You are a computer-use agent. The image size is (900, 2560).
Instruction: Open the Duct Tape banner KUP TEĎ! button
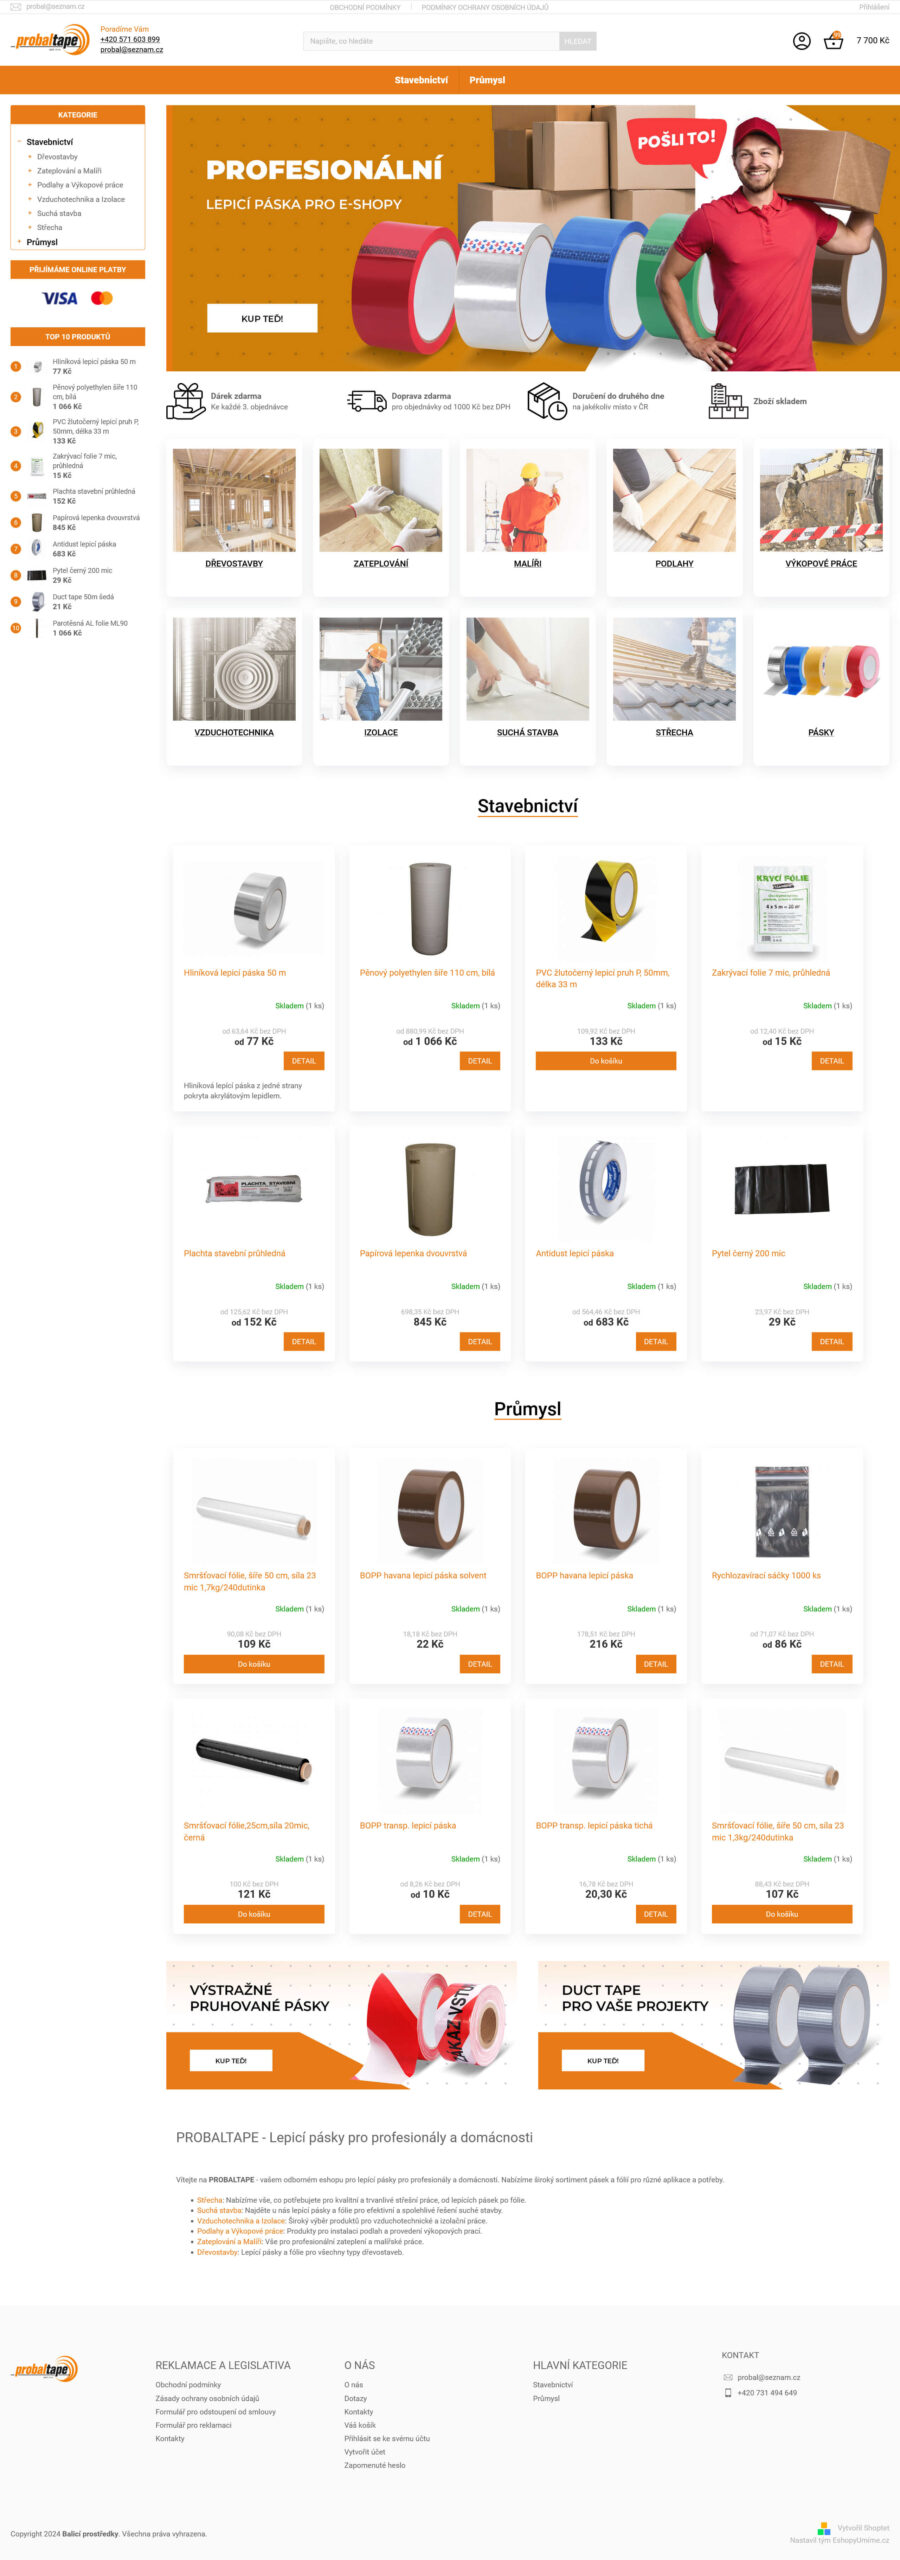click(603, 2060)
